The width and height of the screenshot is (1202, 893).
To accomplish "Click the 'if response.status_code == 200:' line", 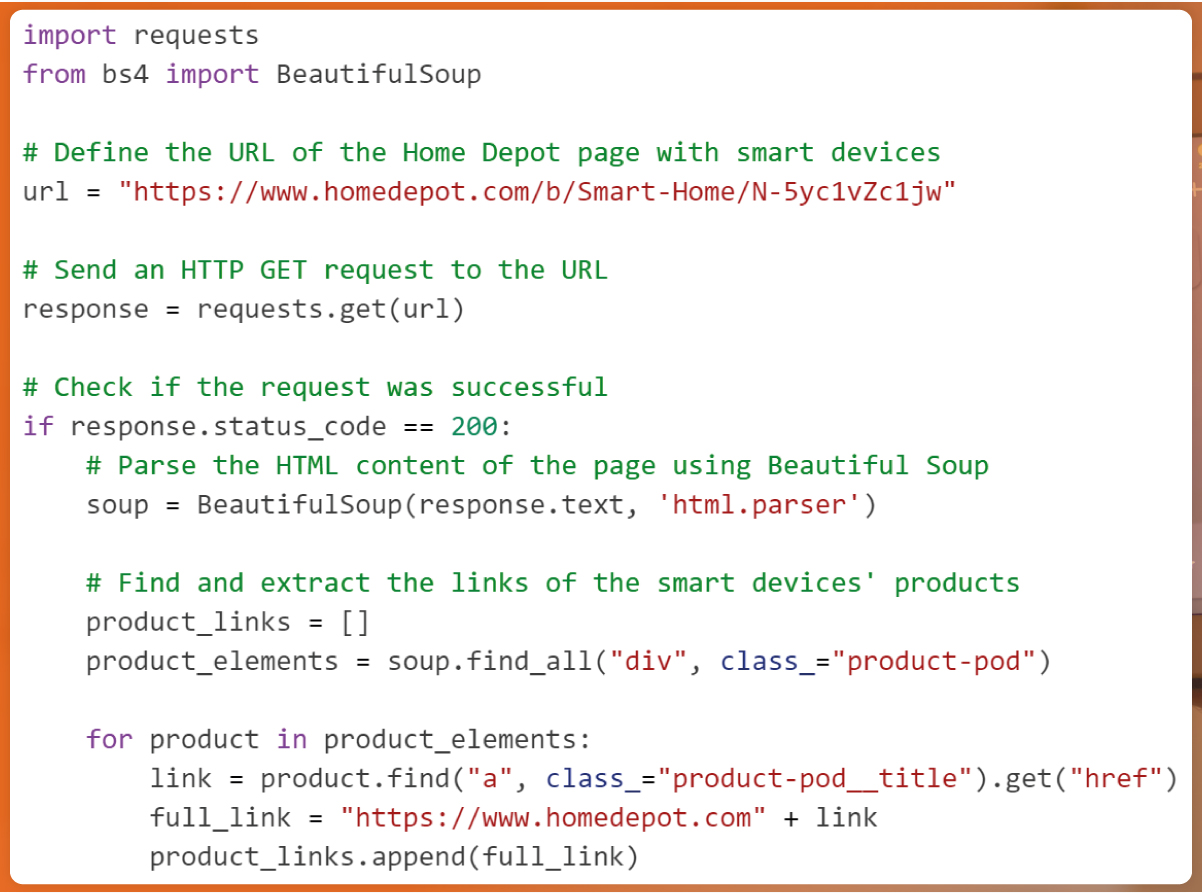I will click(267, 426).
